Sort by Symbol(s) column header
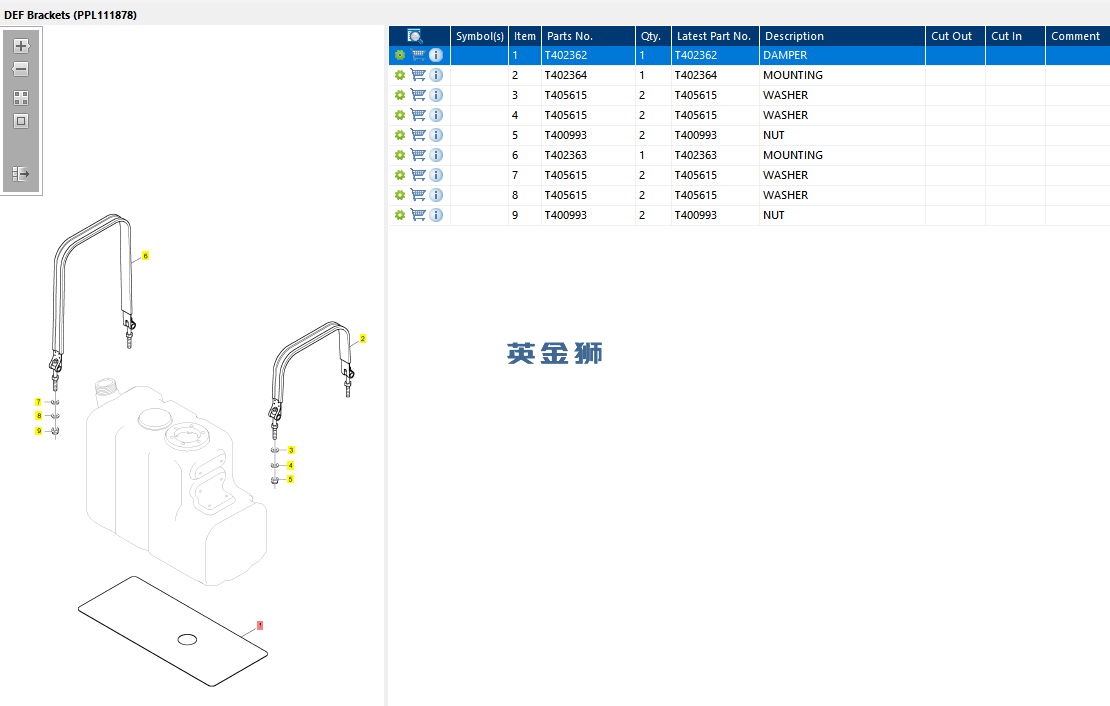The image size is (1110, 706). pyautogui.click(x=479, y=36)
